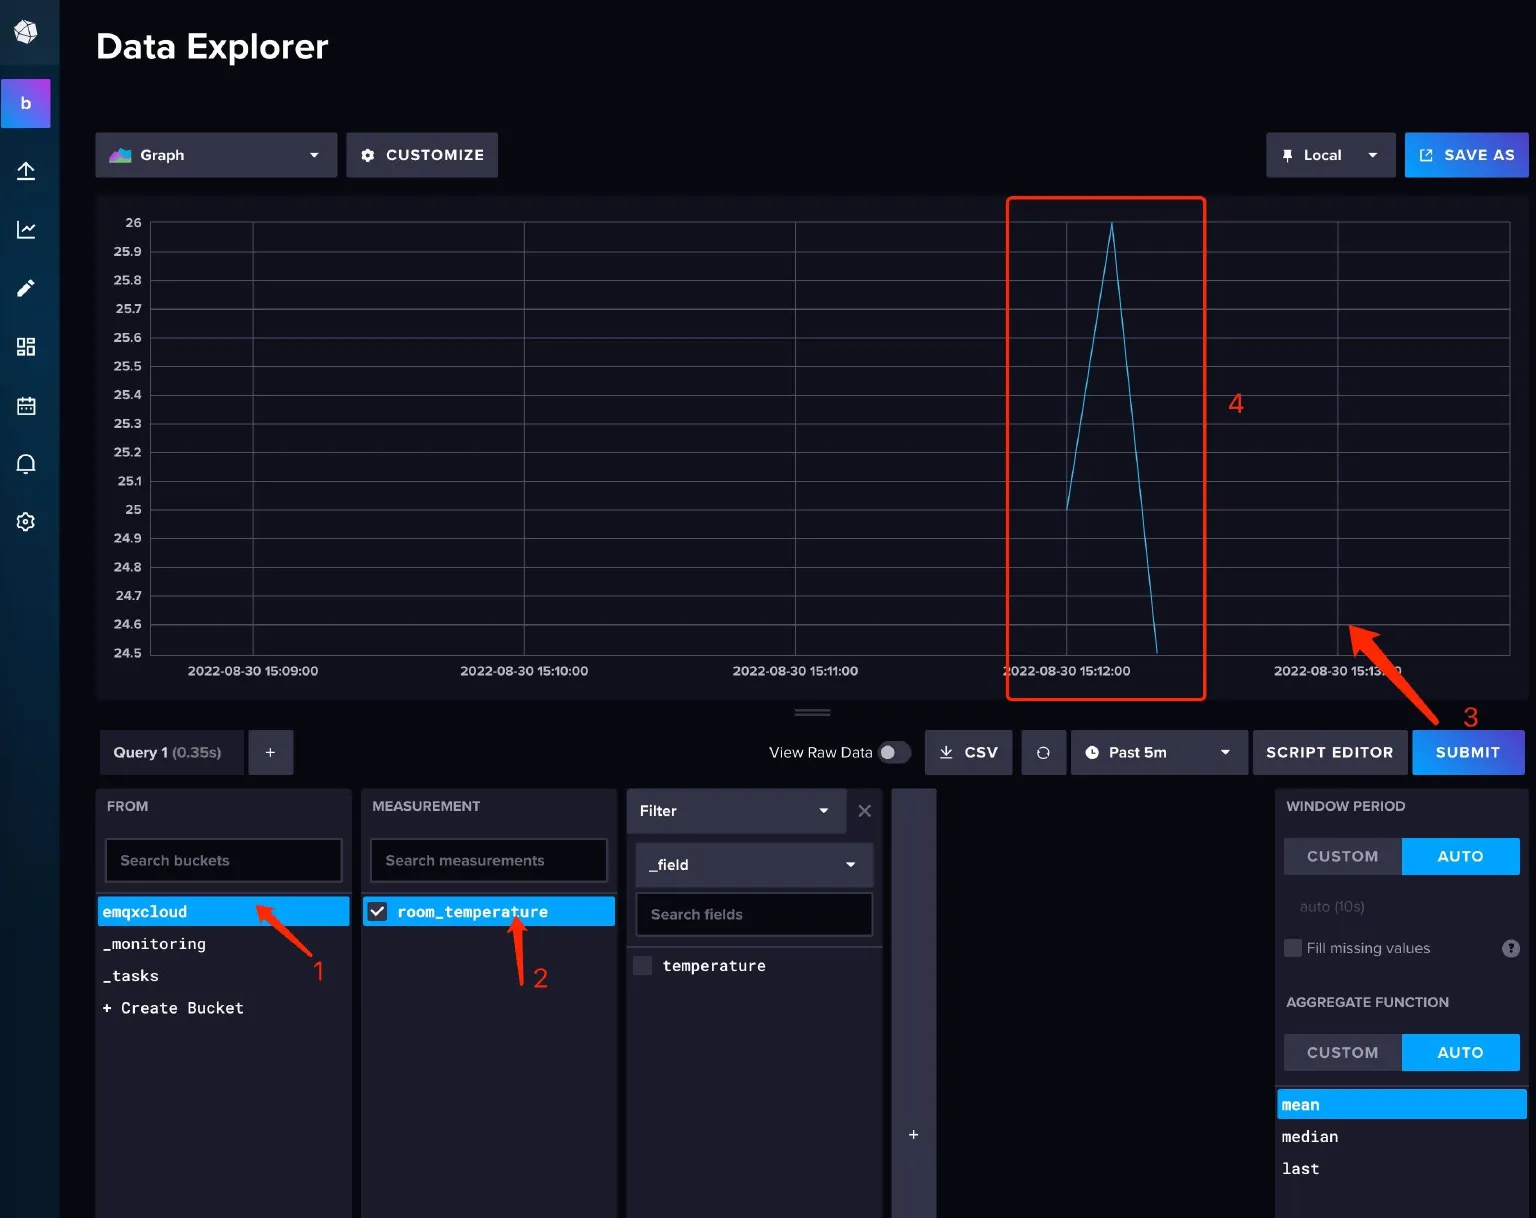Expand the Past 5m time range dropdown
The width and height of the screenshot is (1536, 1218).
point(1158,753)
